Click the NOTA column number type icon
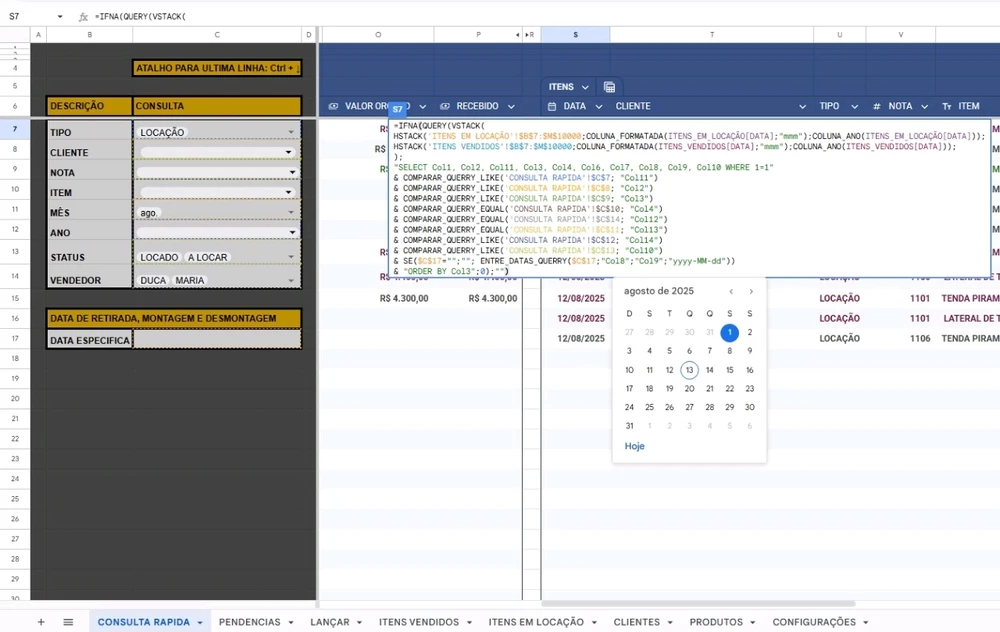 [877, 106]
